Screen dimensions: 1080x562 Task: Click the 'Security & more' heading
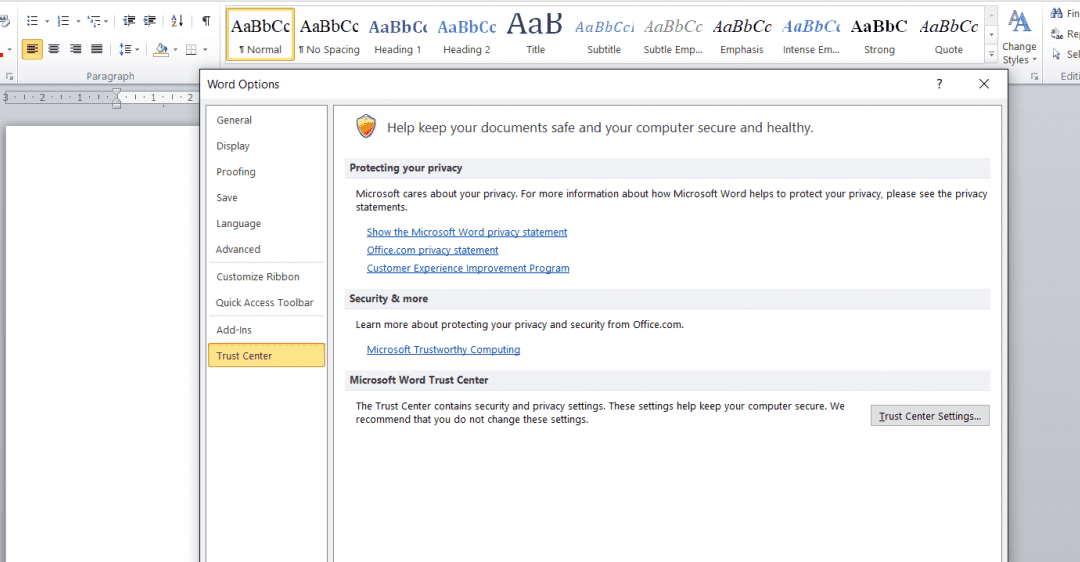pos(388,299)
